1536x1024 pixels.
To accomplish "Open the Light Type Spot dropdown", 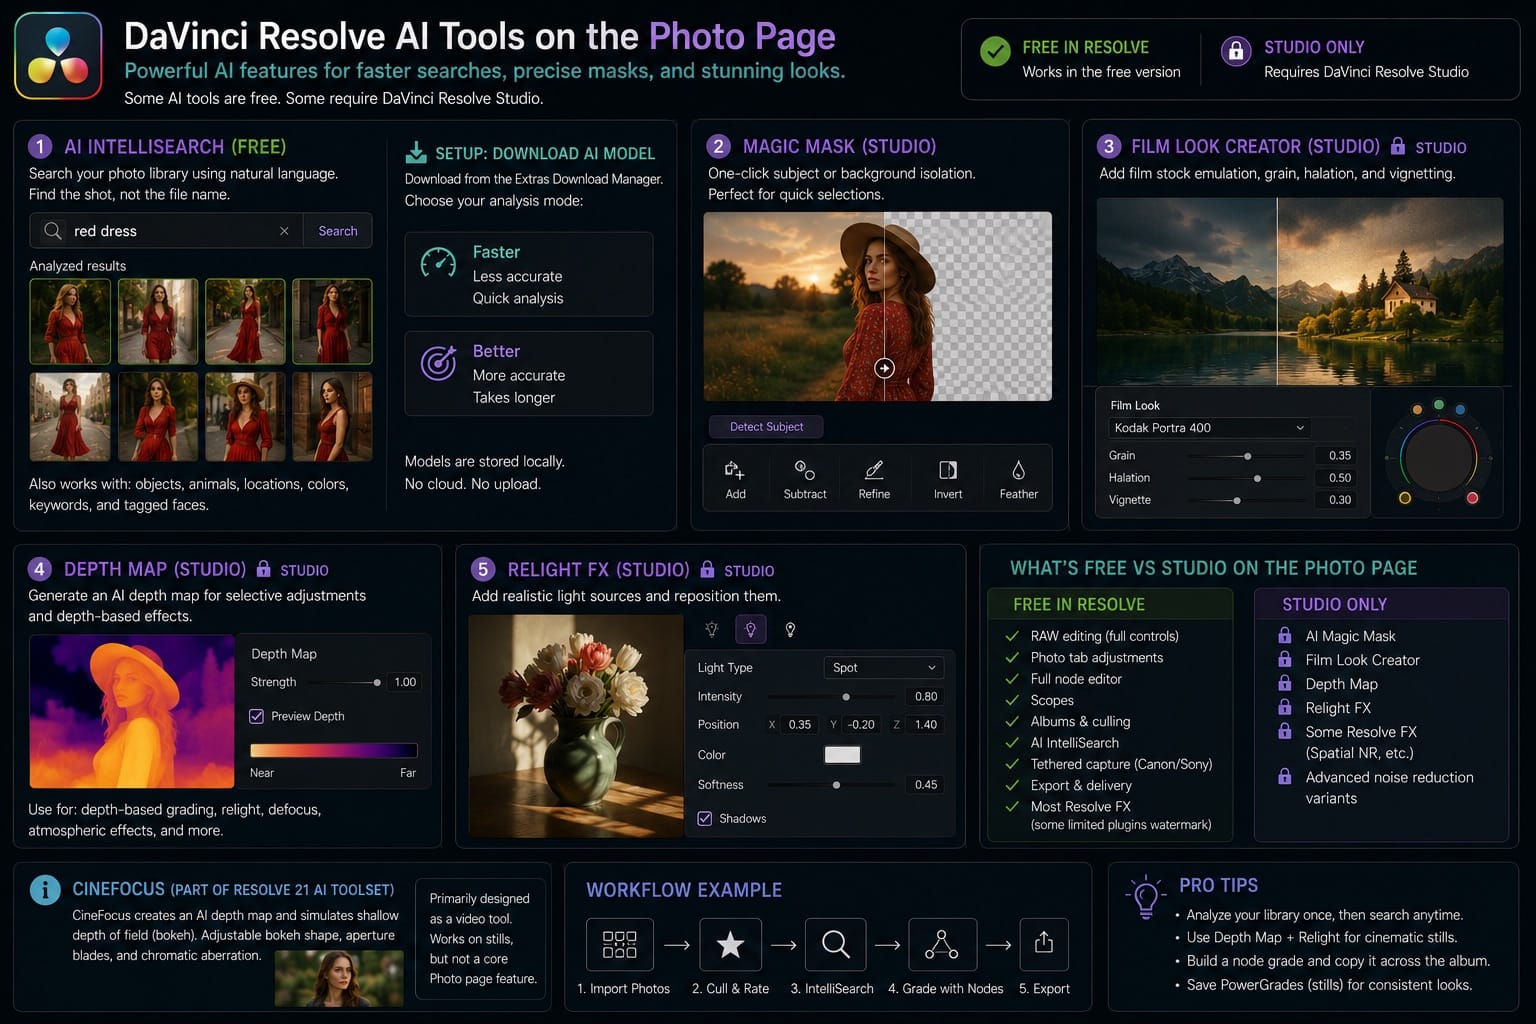I will click(883, 667).
